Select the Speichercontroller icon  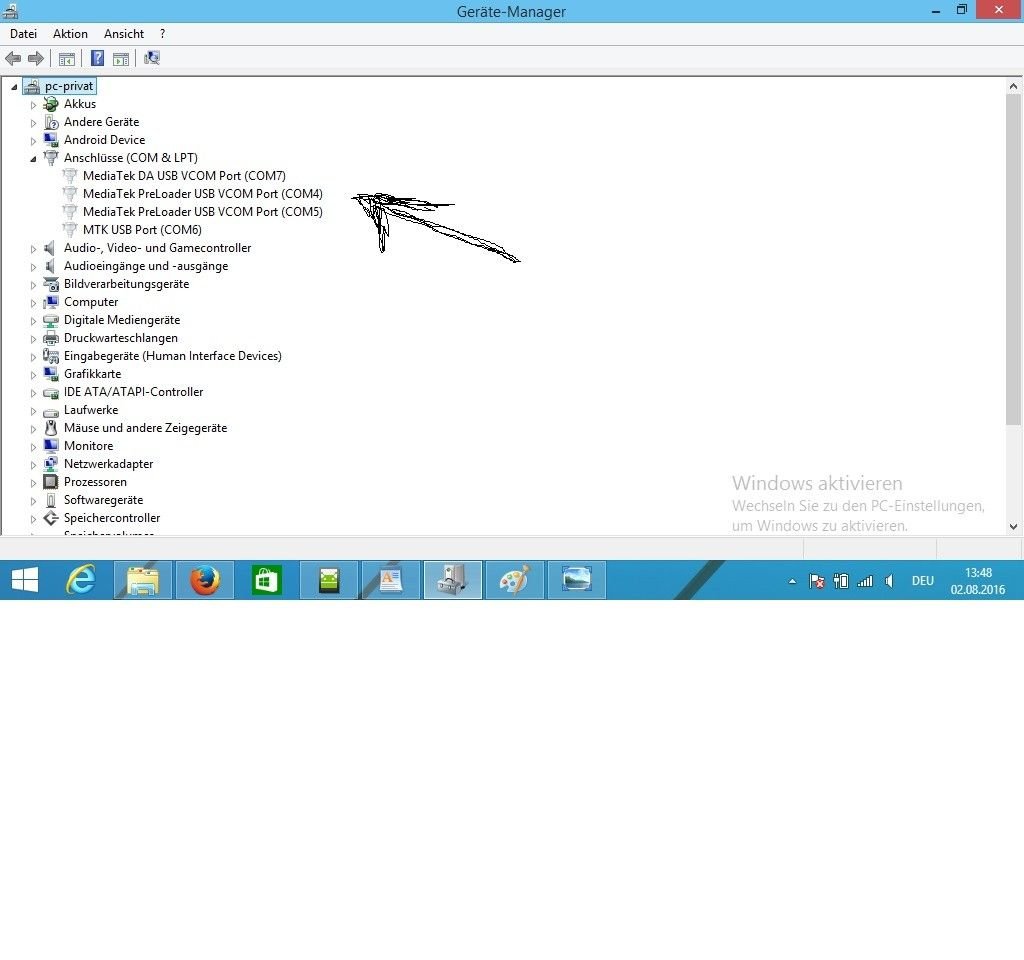click(x=51, y=518)
